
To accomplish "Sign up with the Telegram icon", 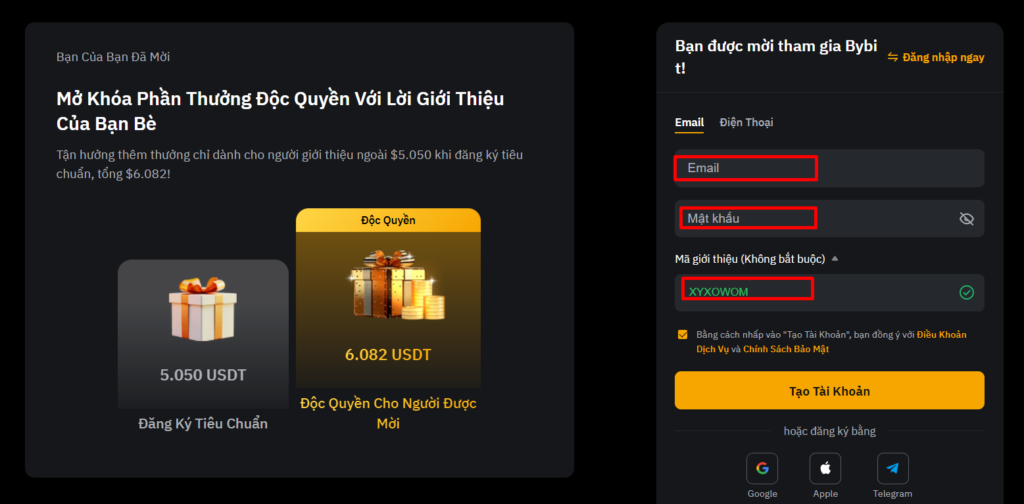I will click(893, 468).
